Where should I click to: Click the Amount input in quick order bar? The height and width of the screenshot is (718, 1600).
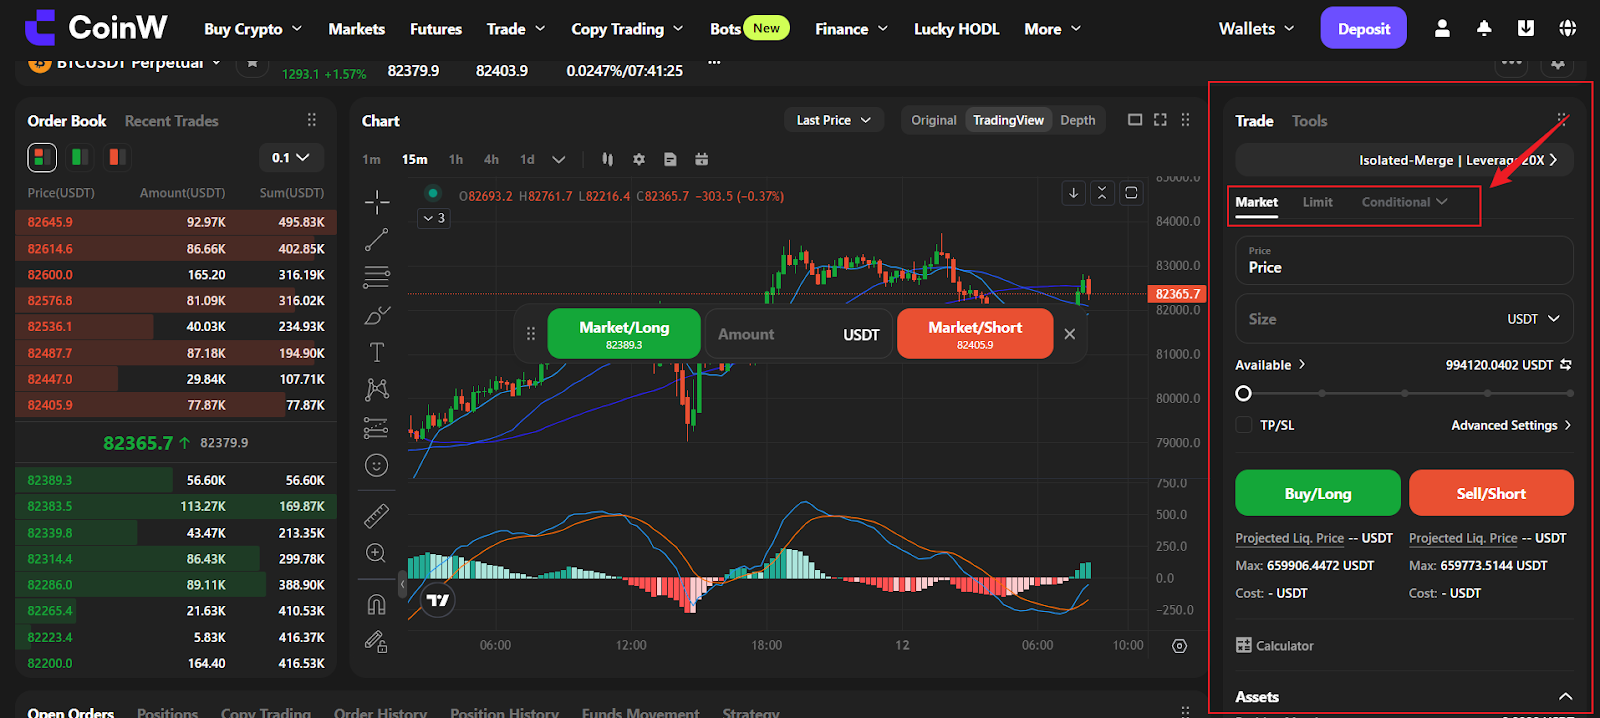(799, 334)
